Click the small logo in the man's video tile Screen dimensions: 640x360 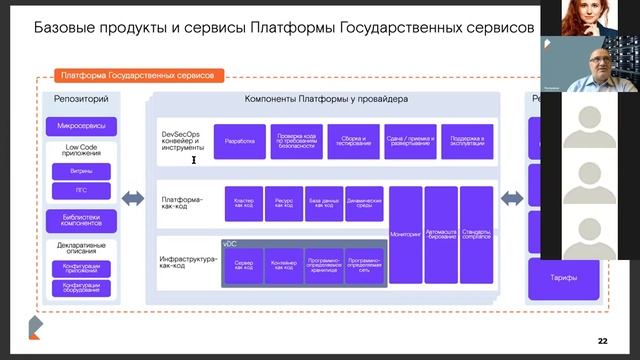548,43
